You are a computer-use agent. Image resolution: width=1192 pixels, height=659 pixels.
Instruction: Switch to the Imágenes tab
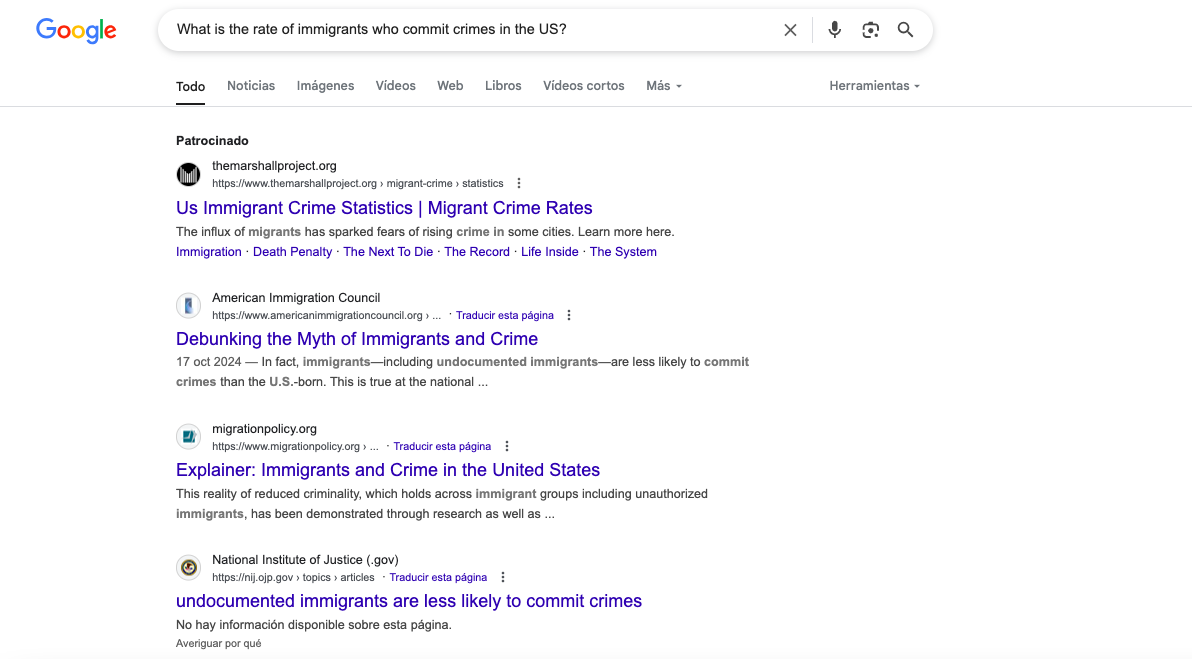pos(325,86)
